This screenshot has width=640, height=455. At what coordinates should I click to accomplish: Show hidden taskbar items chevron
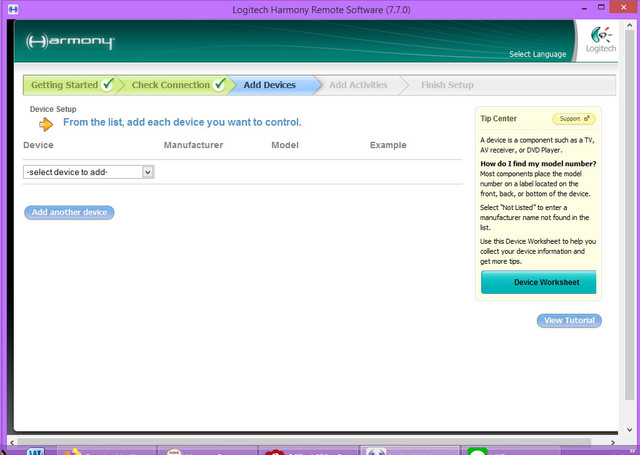tap(632, 451)
